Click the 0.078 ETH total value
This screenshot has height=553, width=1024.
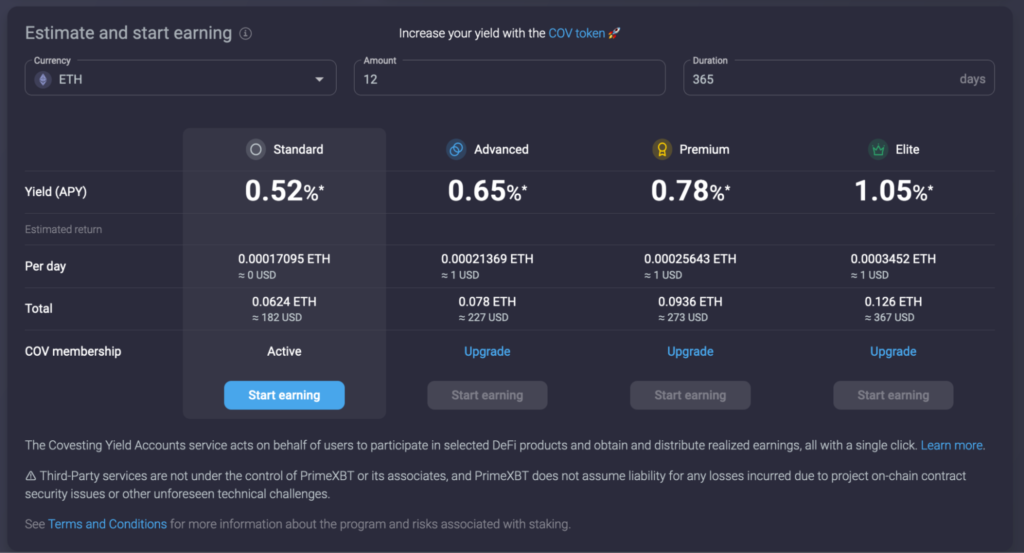(x=487, y=302)
